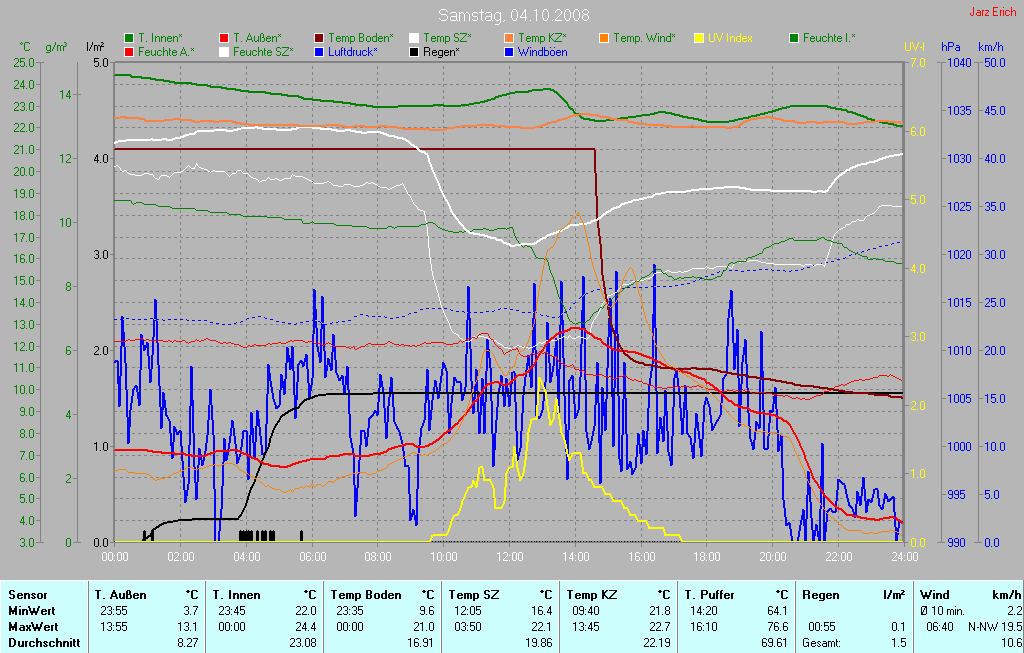The height and width of the screenshot is (653, 1024).
Task: Select the Sensor header in the table
Action: tap(27, 594)
